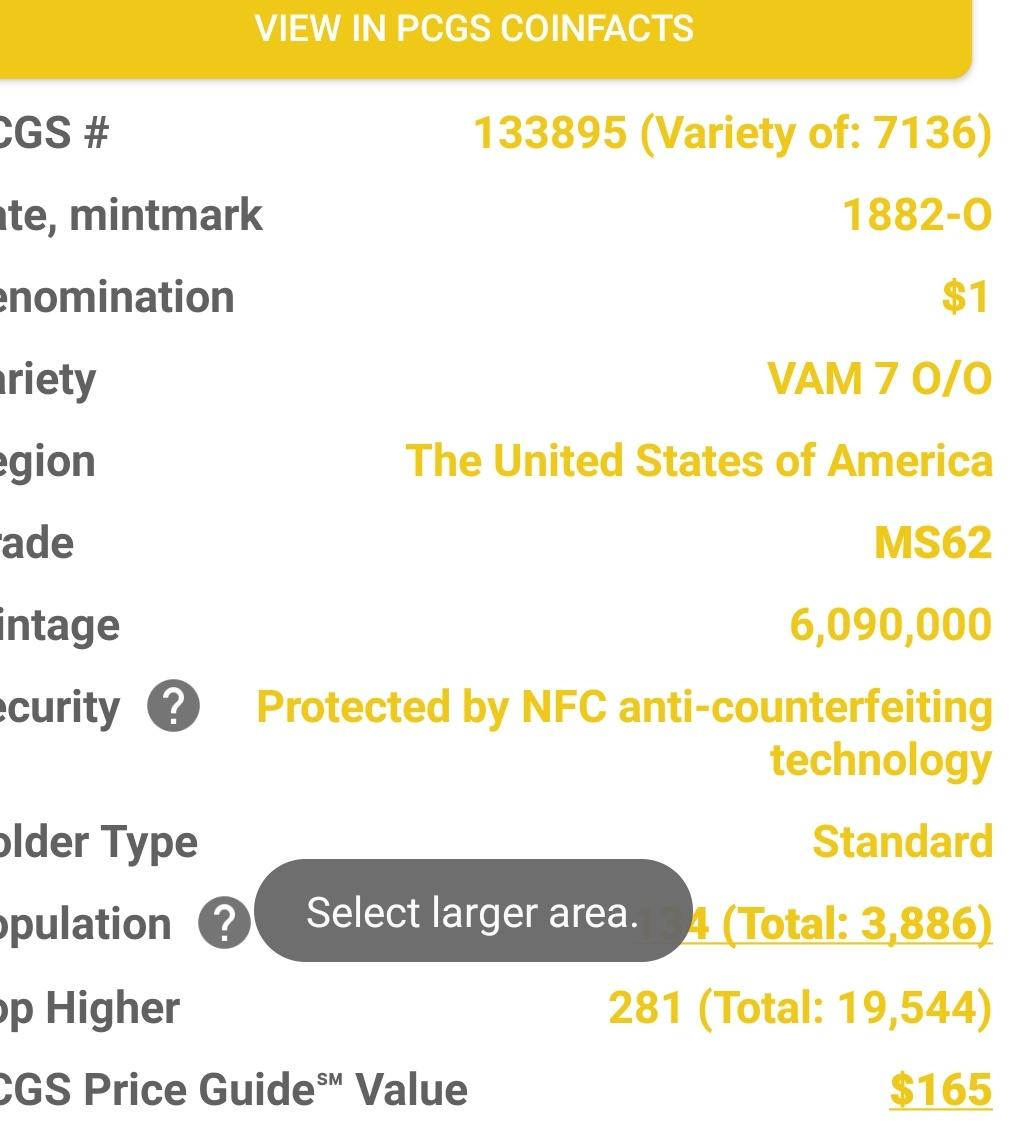The image size is (1010, 1129).
Task: Tap the MS62 grade value
Action: pyautogui.click(x=933, y=543)
